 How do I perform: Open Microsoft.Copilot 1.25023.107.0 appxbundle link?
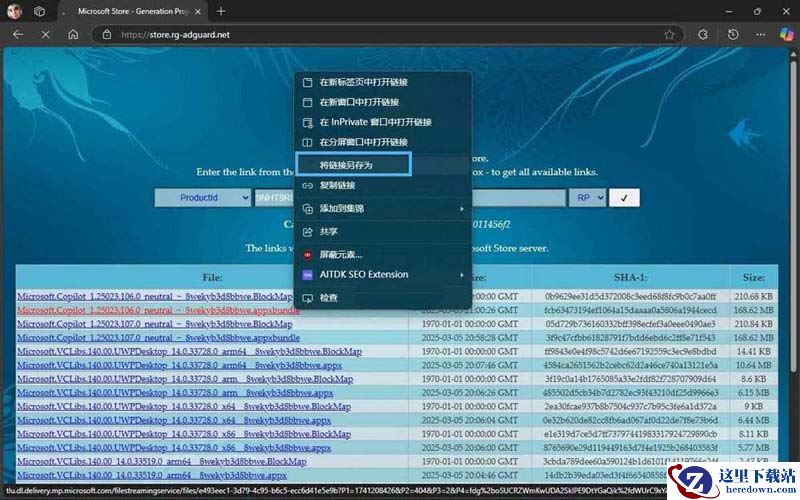[x=158, y=338]
